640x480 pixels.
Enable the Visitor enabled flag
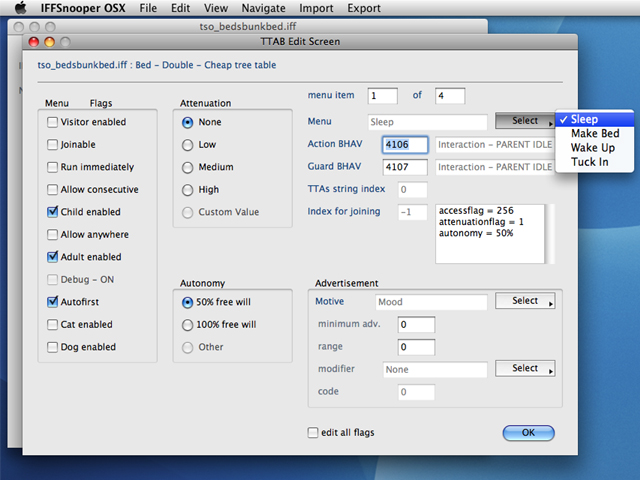(x=52, y=122)
